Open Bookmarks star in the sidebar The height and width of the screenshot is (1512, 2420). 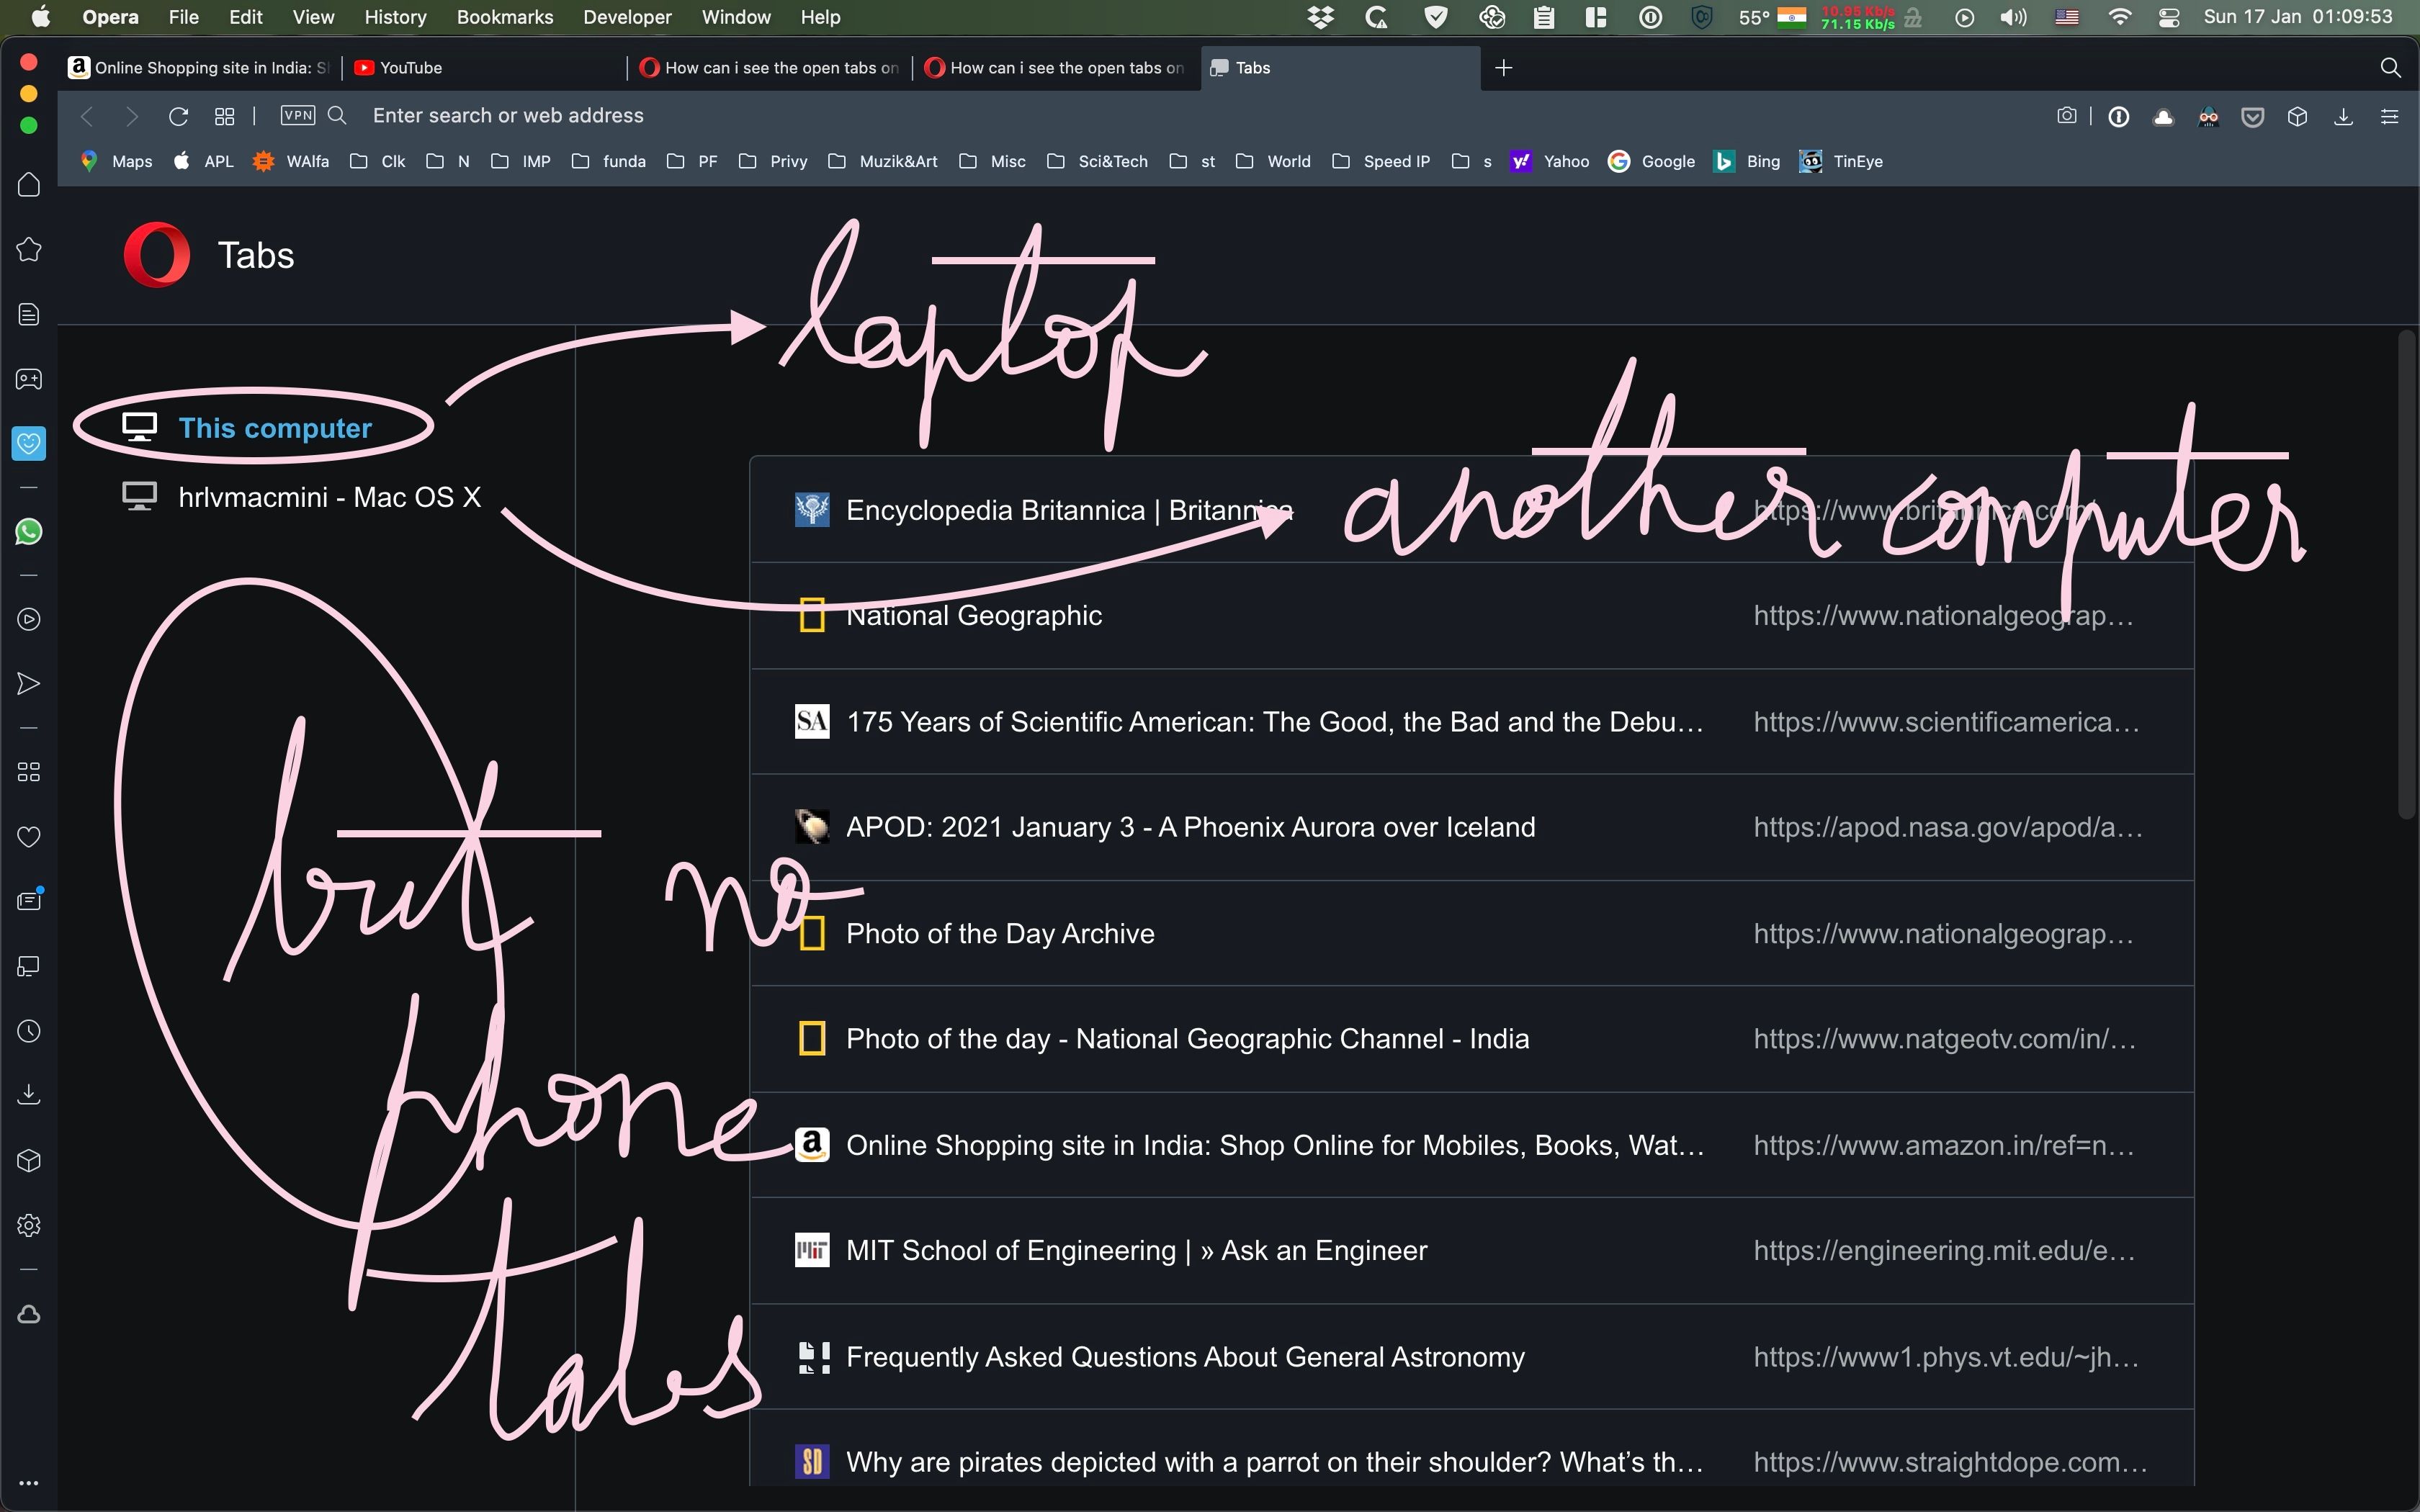pos(29,249)
